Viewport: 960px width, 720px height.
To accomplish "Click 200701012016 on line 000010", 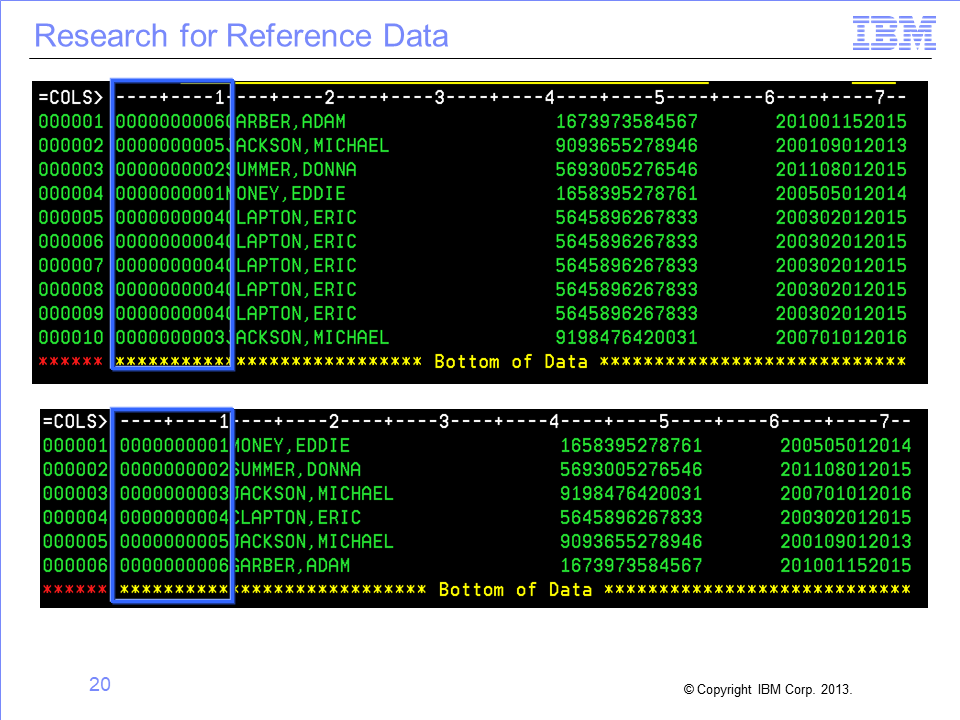I will (841, 337).
